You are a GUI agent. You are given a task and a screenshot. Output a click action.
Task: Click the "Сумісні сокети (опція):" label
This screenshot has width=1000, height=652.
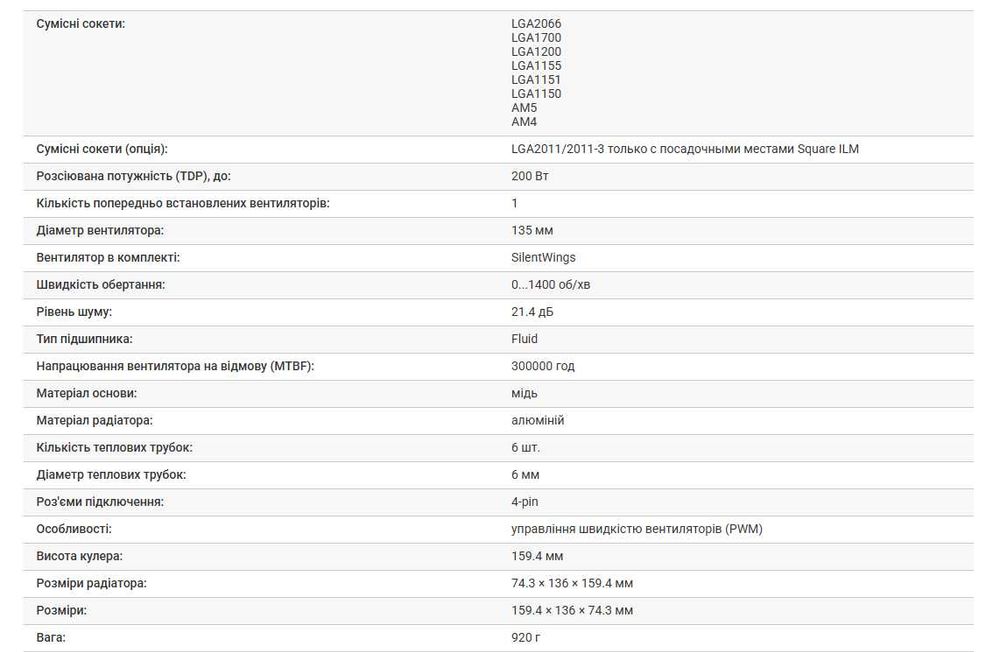click(102, 149)
